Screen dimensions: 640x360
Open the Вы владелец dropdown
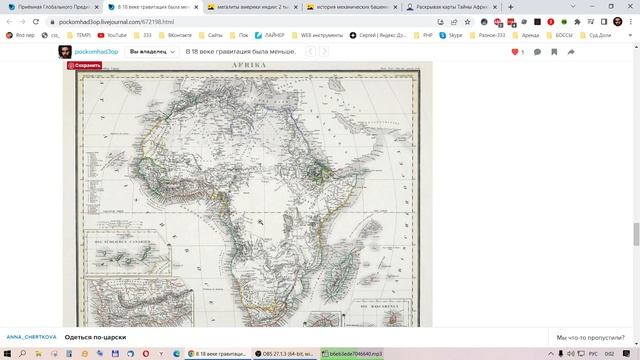[152, 52]
